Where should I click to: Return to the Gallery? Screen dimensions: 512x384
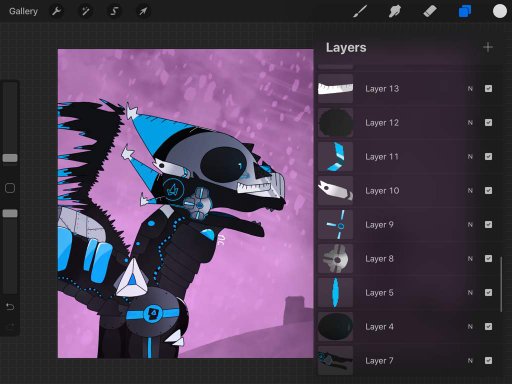23,11
